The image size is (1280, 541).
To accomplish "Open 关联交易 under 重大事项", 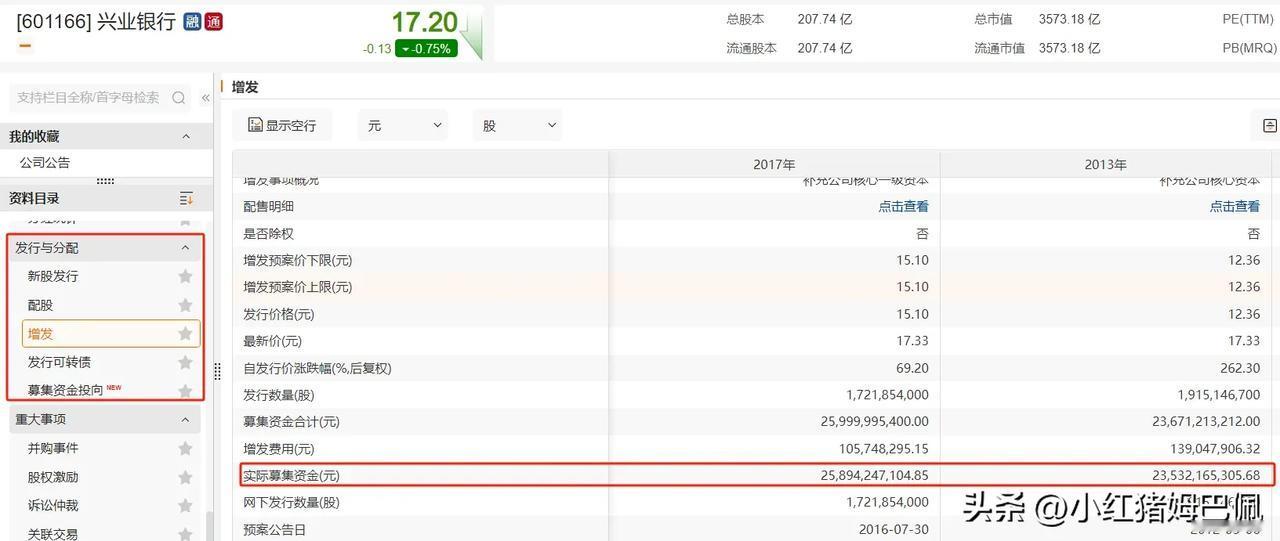I will coord(53,533).
